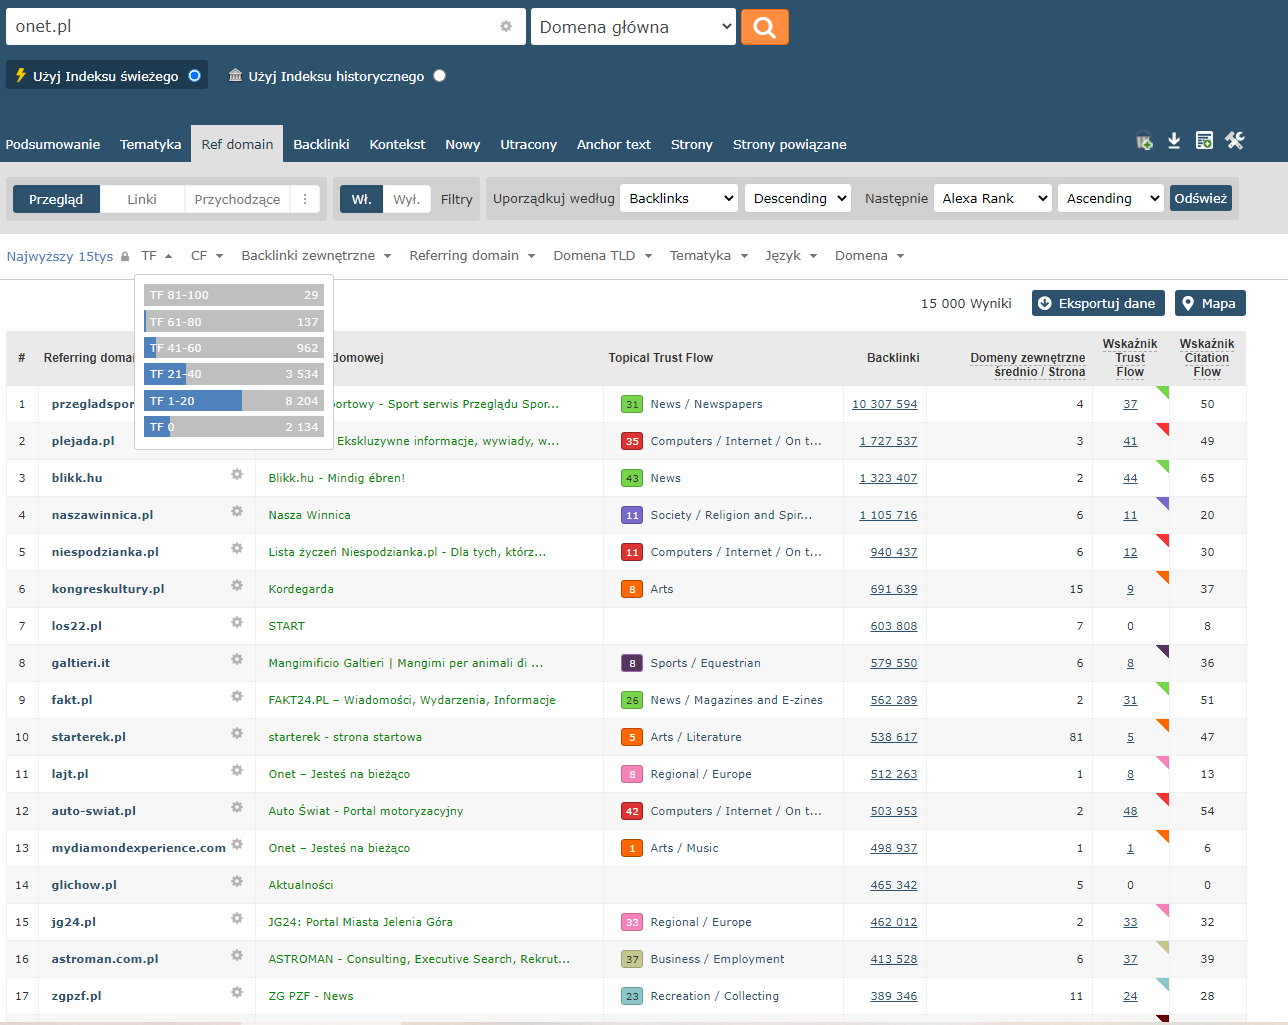This screenshot has width=1288, height=1025.
Task: Collapse the TF filter dropdown
Action: [x=157, y=256]
